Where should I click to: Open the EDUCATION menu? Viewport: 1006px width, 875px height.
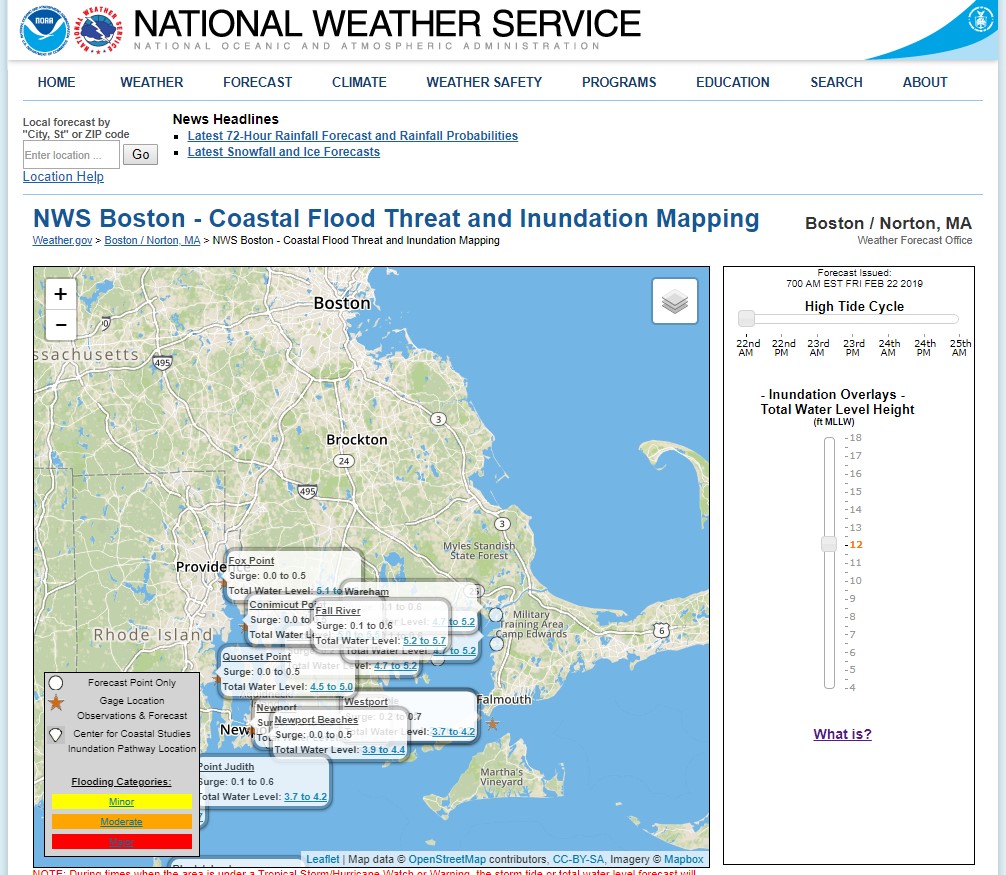coord(733,82)
